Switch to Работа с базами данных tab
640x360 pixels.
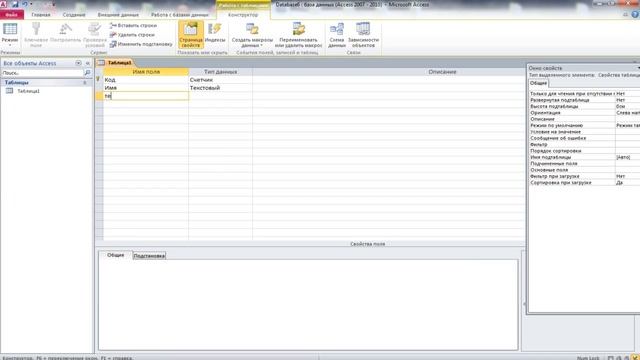coord(180,15)
